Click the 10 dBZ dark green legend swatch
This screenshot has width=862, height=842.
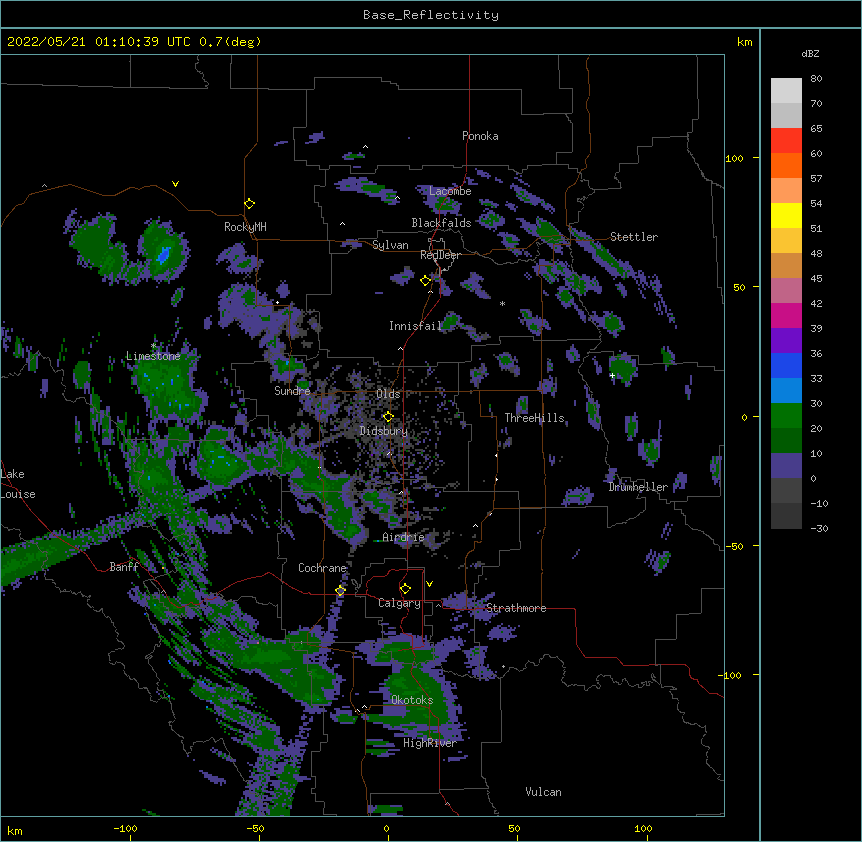[x=786, y=441]
